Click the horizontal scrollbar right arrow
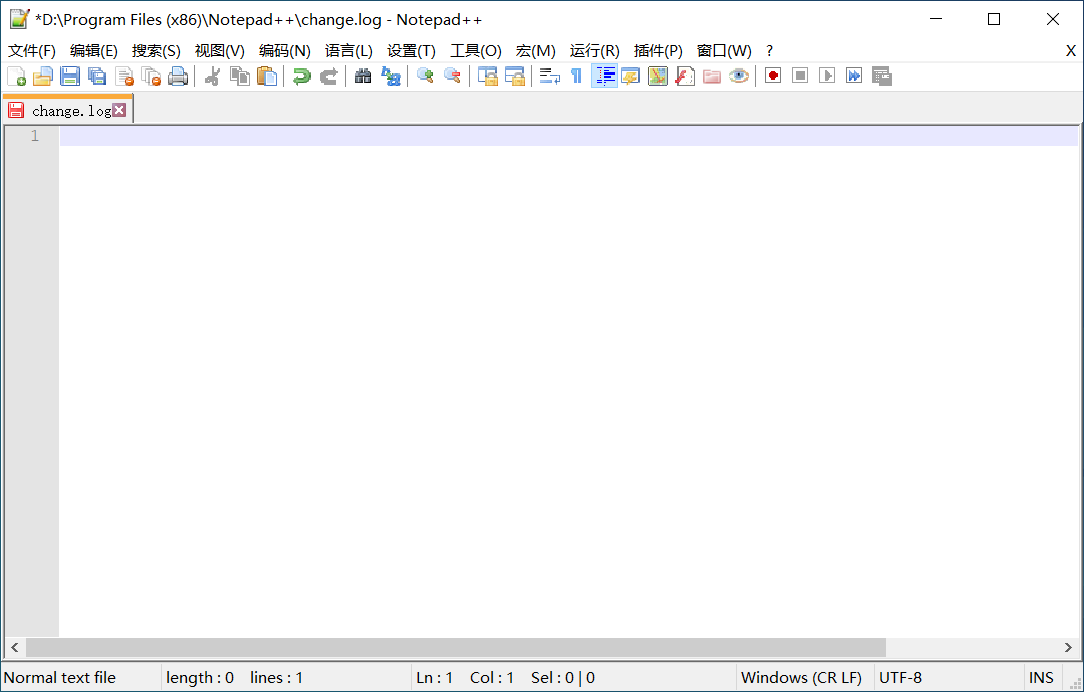Screen dimensions: 1084x692 pyautogui.click(x=1068, y=648)
